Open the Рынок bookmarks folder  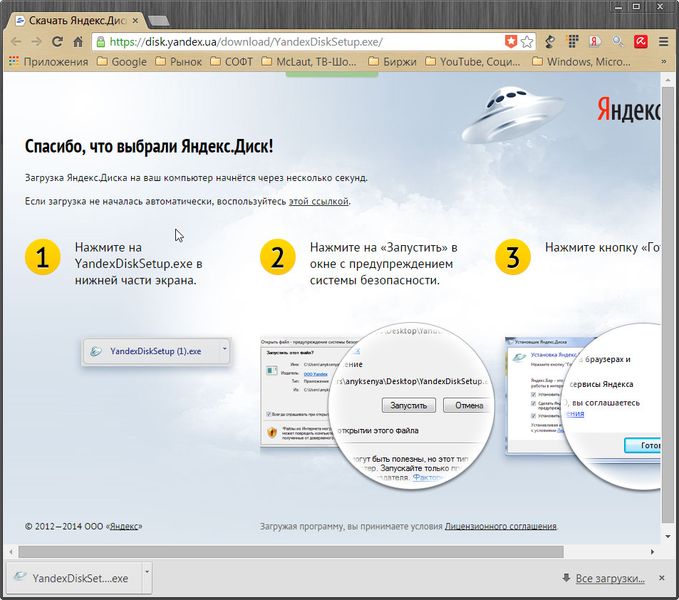pyautogui.click(x=178, y=62)
